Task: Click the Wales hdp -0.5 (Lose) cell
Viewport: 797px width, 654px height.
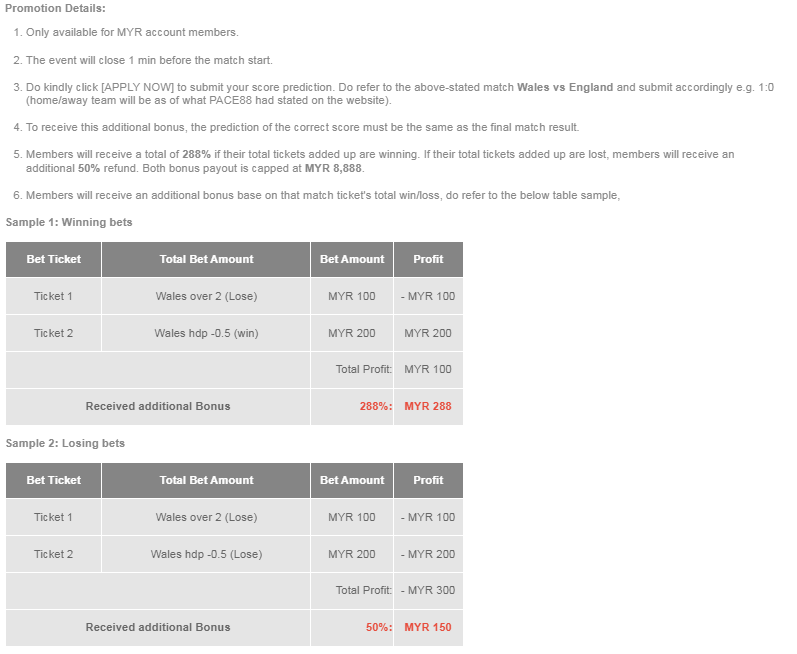Action: pos(206,554)
